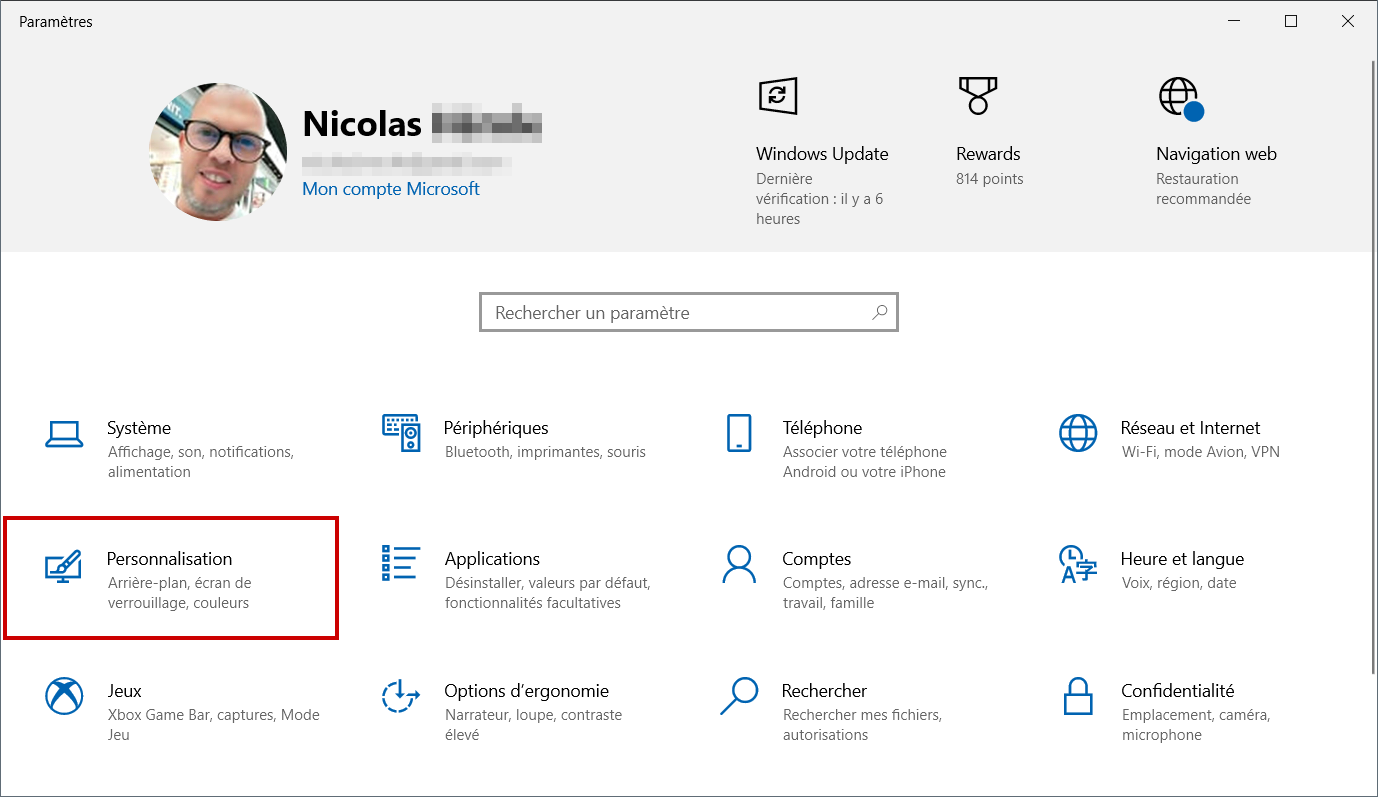Open the Confidentialité settings title
Screen dimensions: 1378x797
tap(1178, 690)
